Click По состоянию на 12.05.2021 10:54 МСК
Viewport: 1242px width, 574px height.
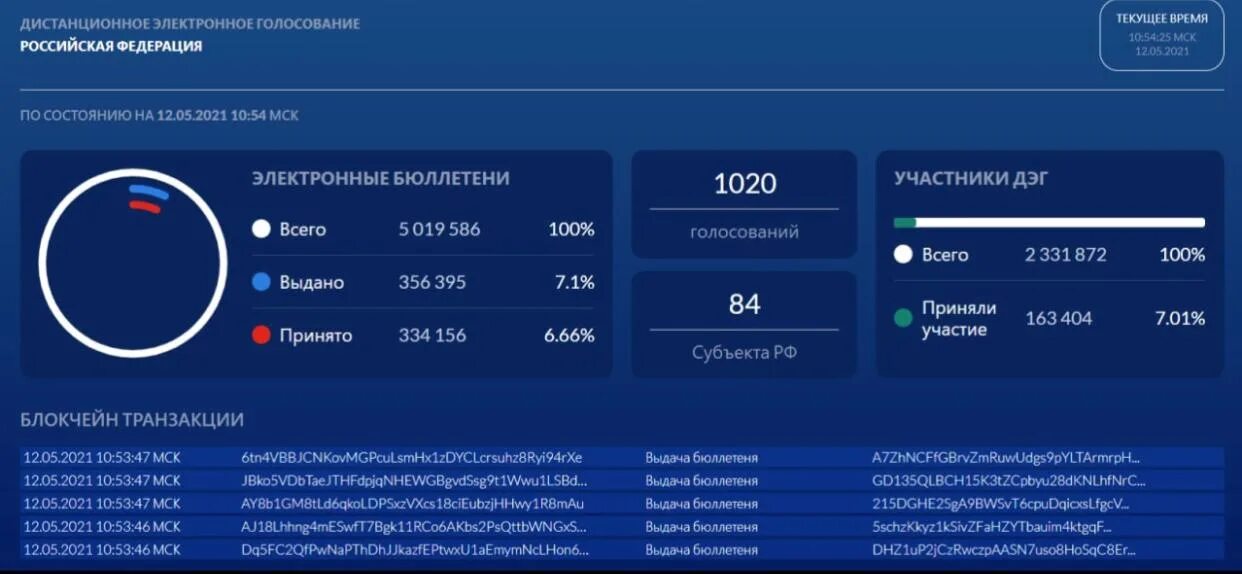(159, 116)
